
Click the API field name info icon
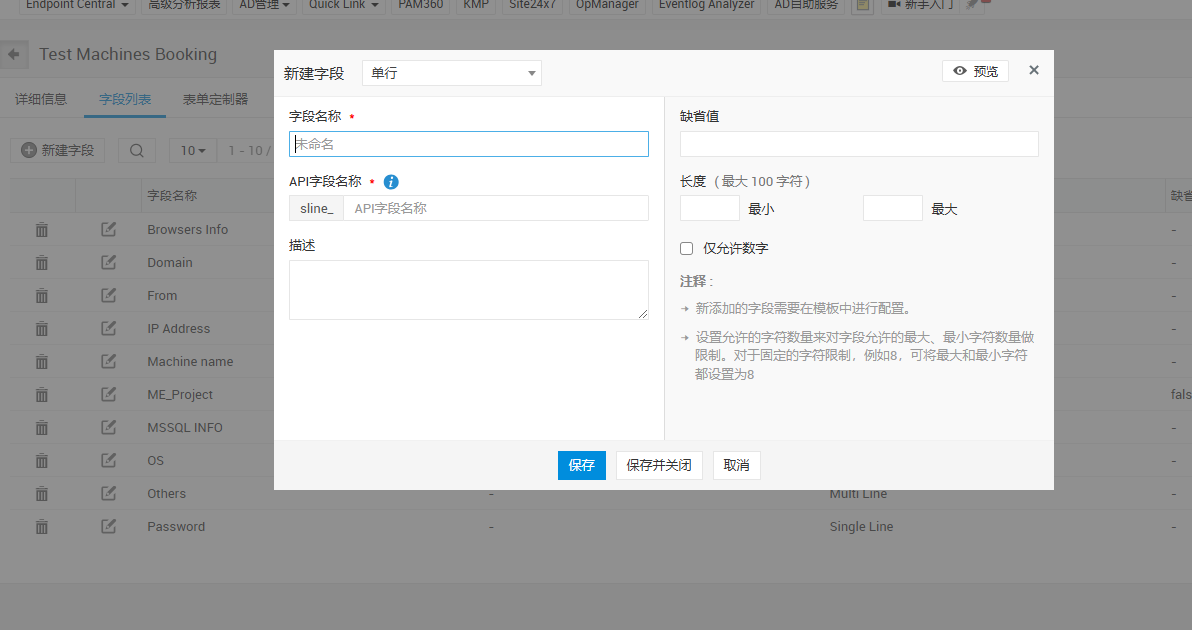391,182
